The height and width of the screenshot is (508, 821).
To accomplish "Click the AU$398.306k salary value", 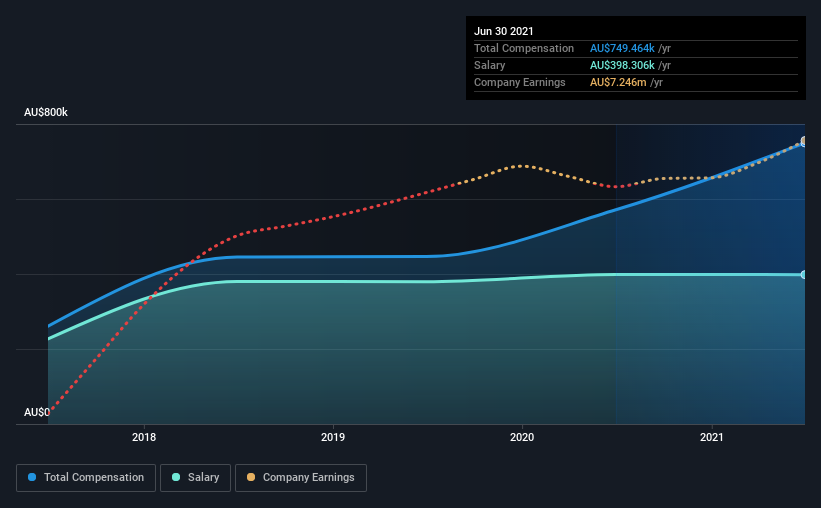I will [622, 65].
